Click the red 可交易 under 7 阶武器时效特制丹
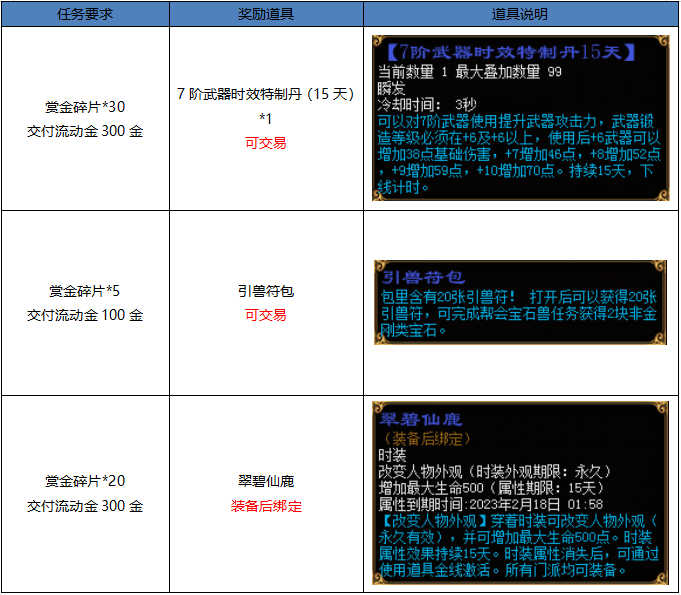 [x=266, y=143]
